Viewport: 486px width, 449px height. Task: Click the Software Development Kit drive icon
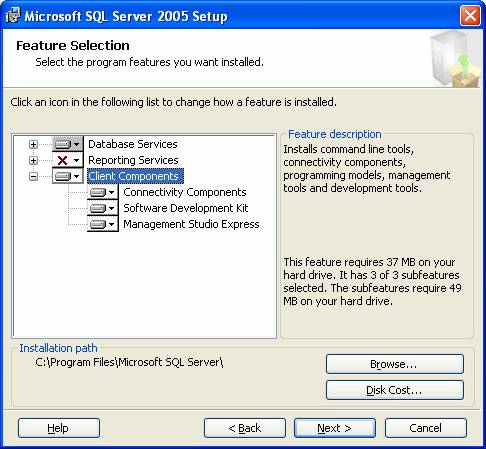(x=98, y=208)
